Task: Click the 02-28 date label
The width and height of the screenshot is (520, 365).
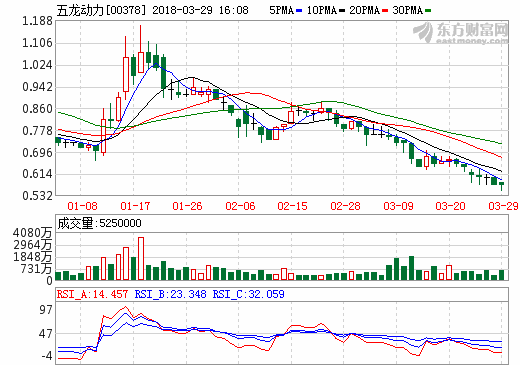Action: 345,206
